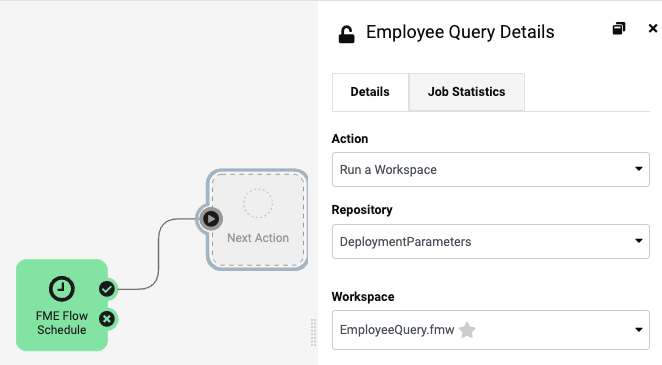Image resolution: width=662 pixels, height=365 pixels.
Task: Click the failure X port on the schedule node
Action: [x=107, y=319]
